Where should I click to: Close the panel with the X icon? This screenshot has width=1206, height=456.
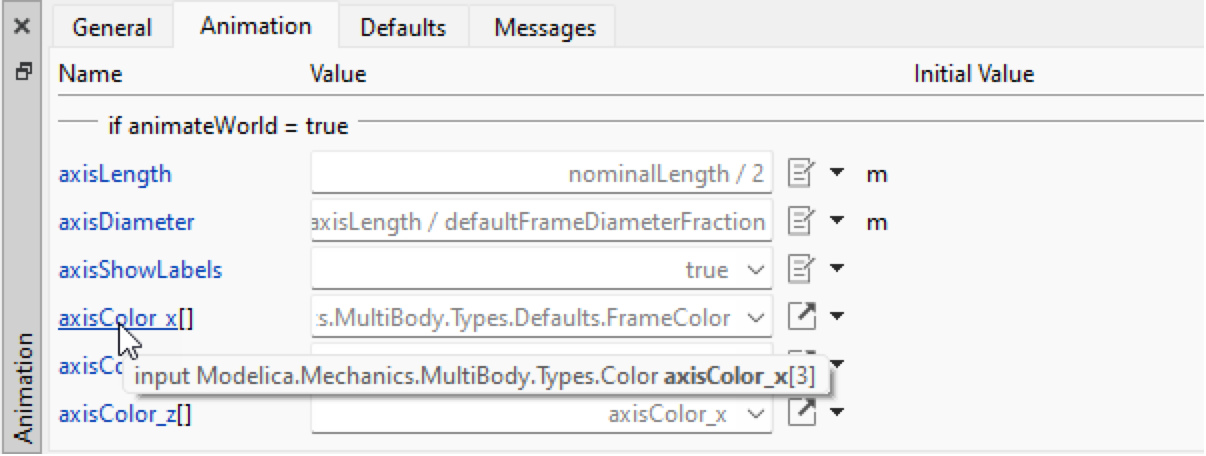point(22,27)
